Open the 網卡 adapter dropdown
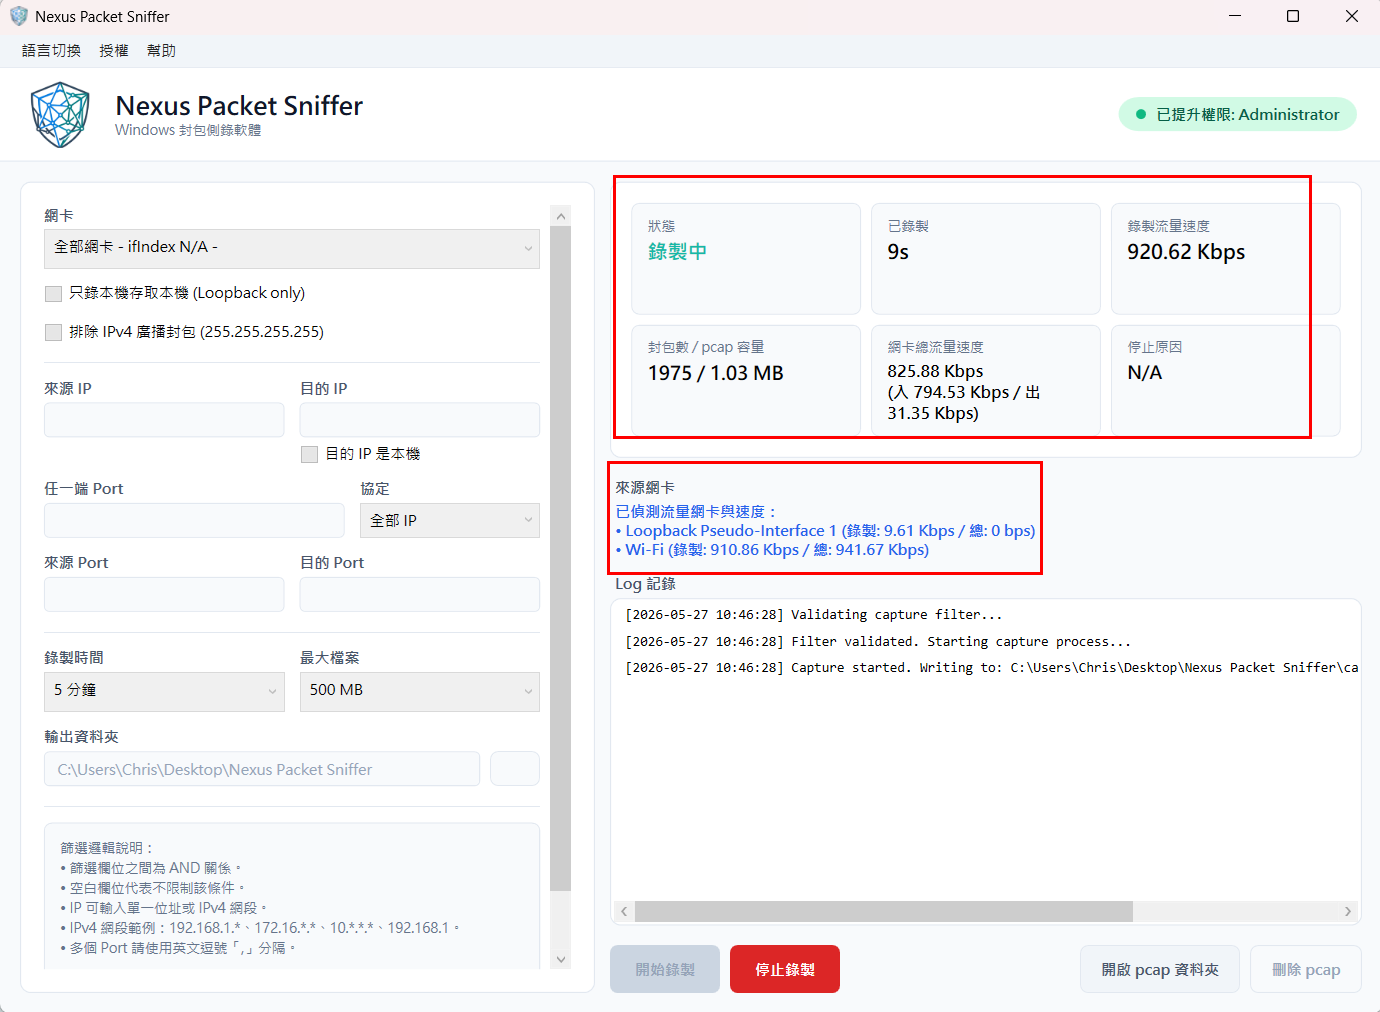1380x1012 pixels. pyautogui.click(x=292, y=248)
